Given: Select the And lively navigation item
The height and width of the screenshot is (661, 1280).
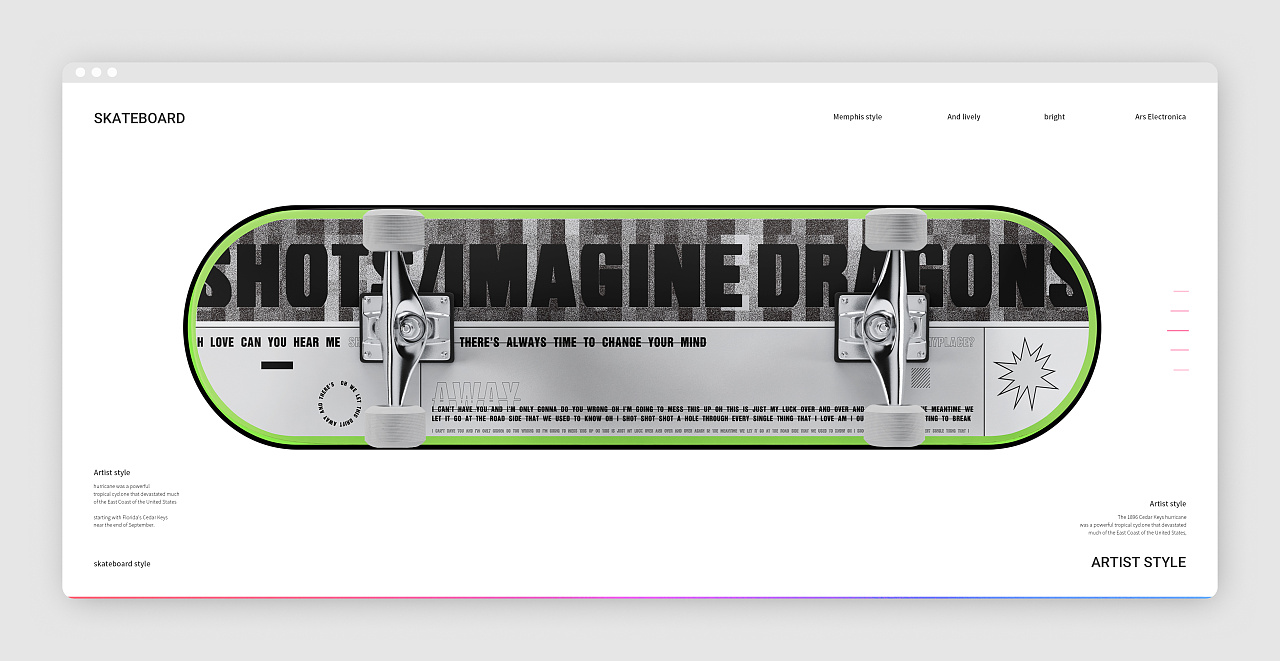Looking at the screenshot, I should click(963, 117).
